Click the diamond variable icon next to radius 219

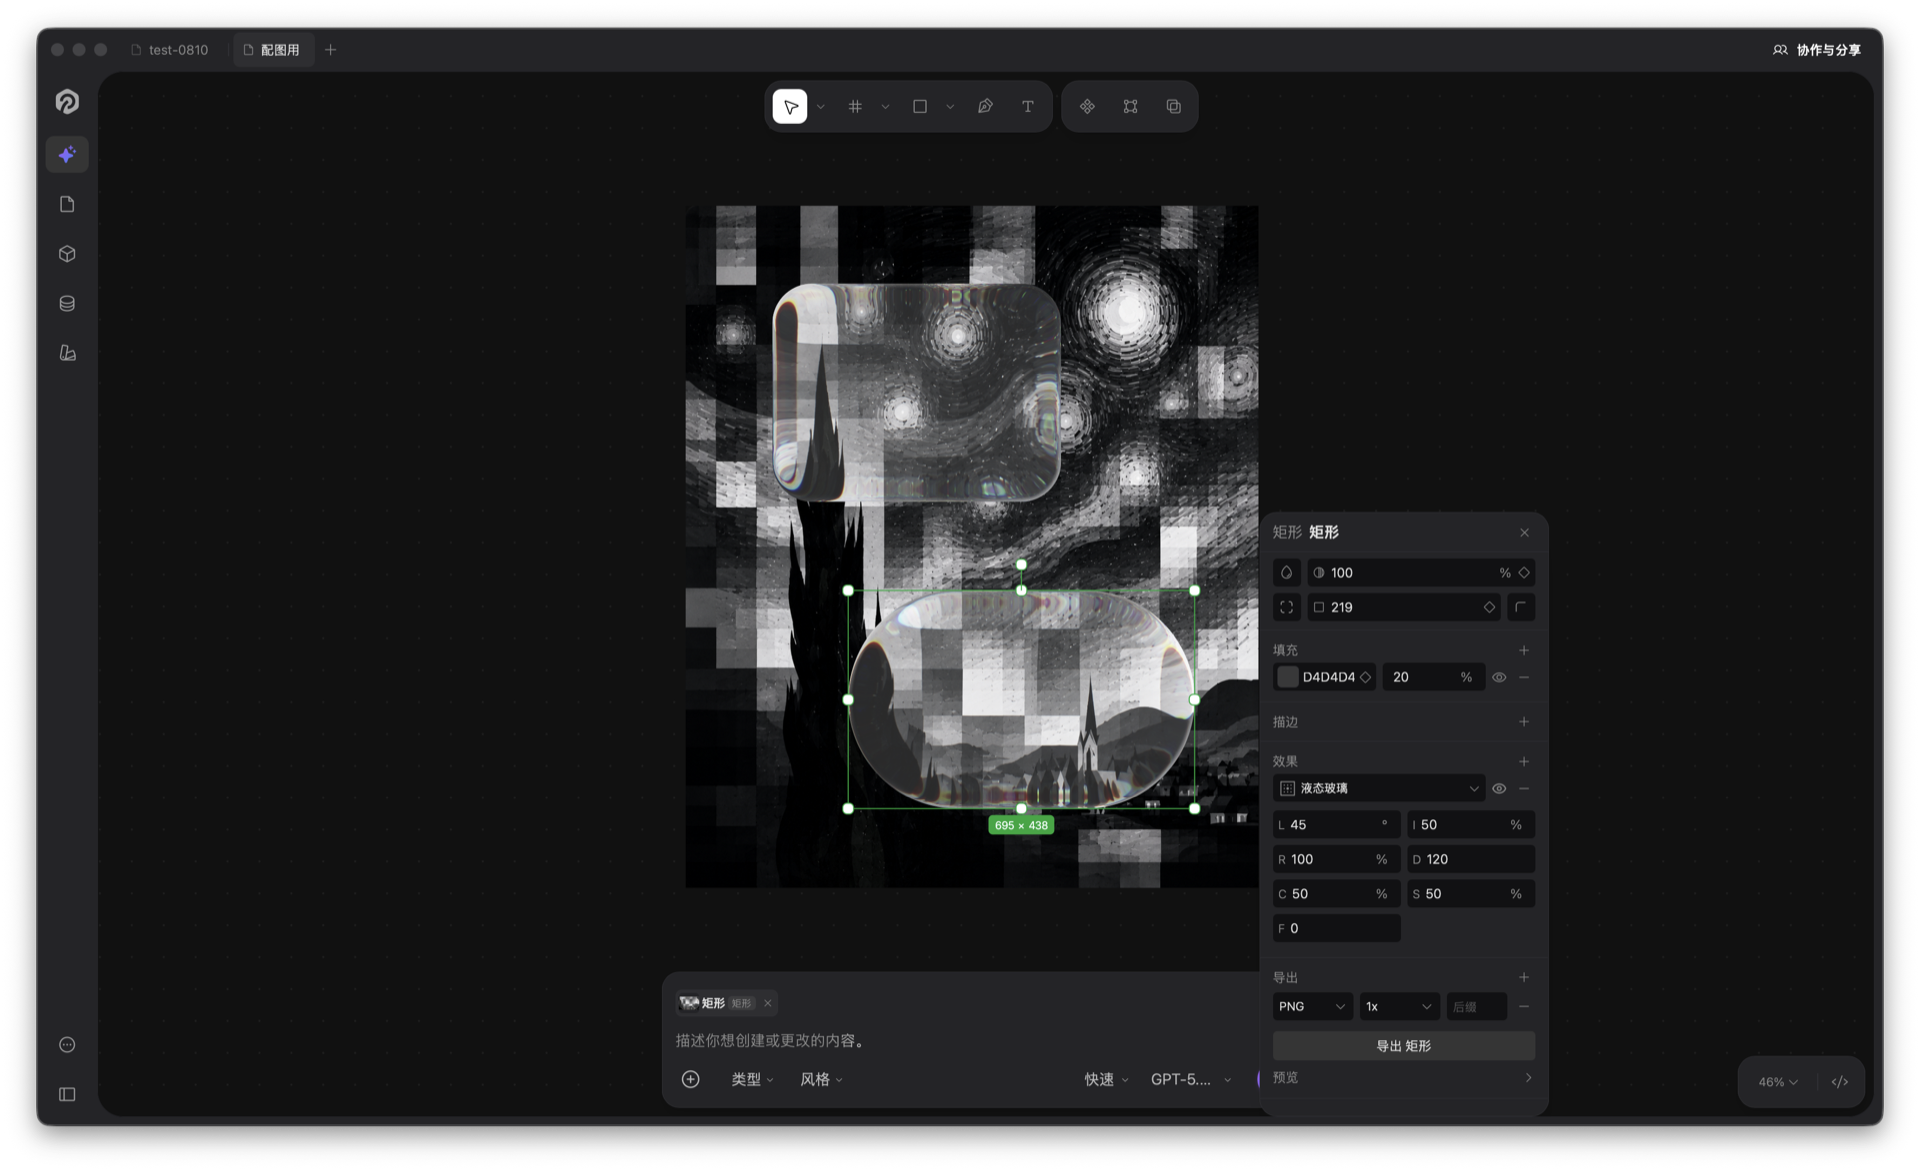[1489, 607]
